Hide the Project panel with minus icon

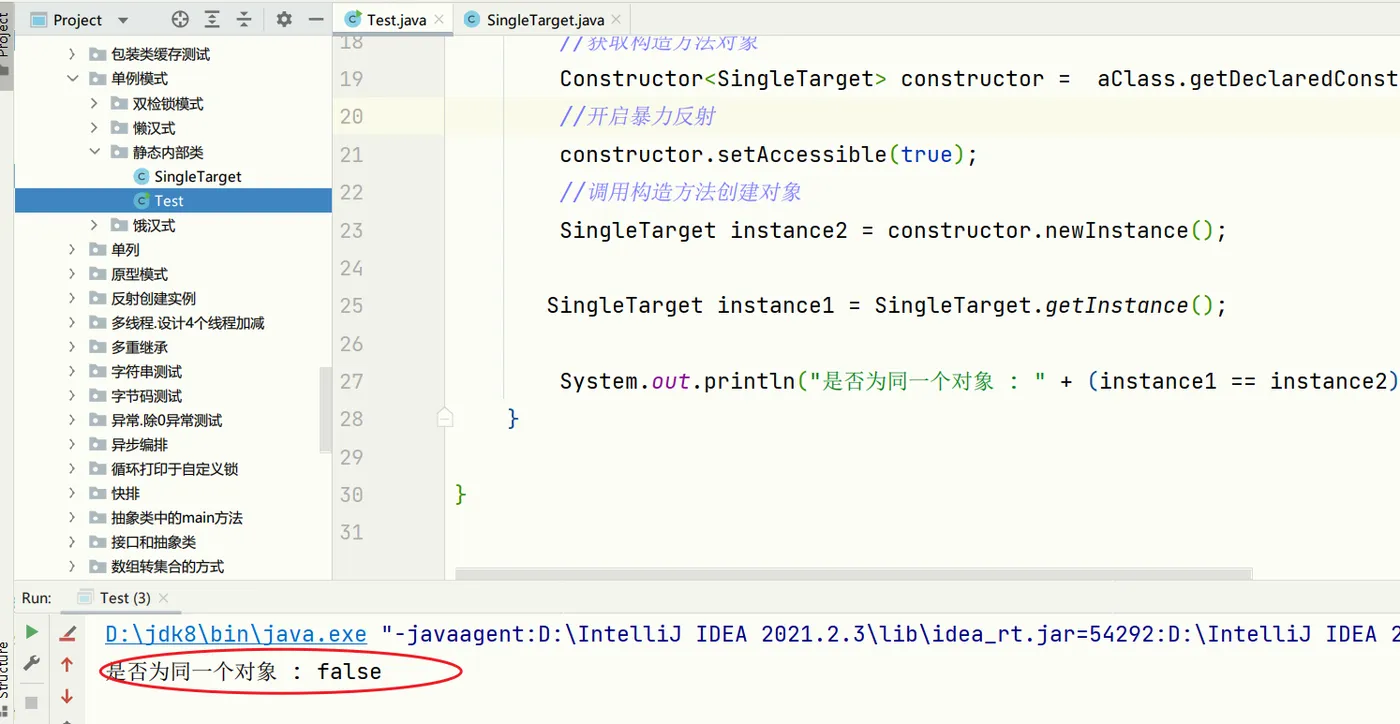pos(316,19)
